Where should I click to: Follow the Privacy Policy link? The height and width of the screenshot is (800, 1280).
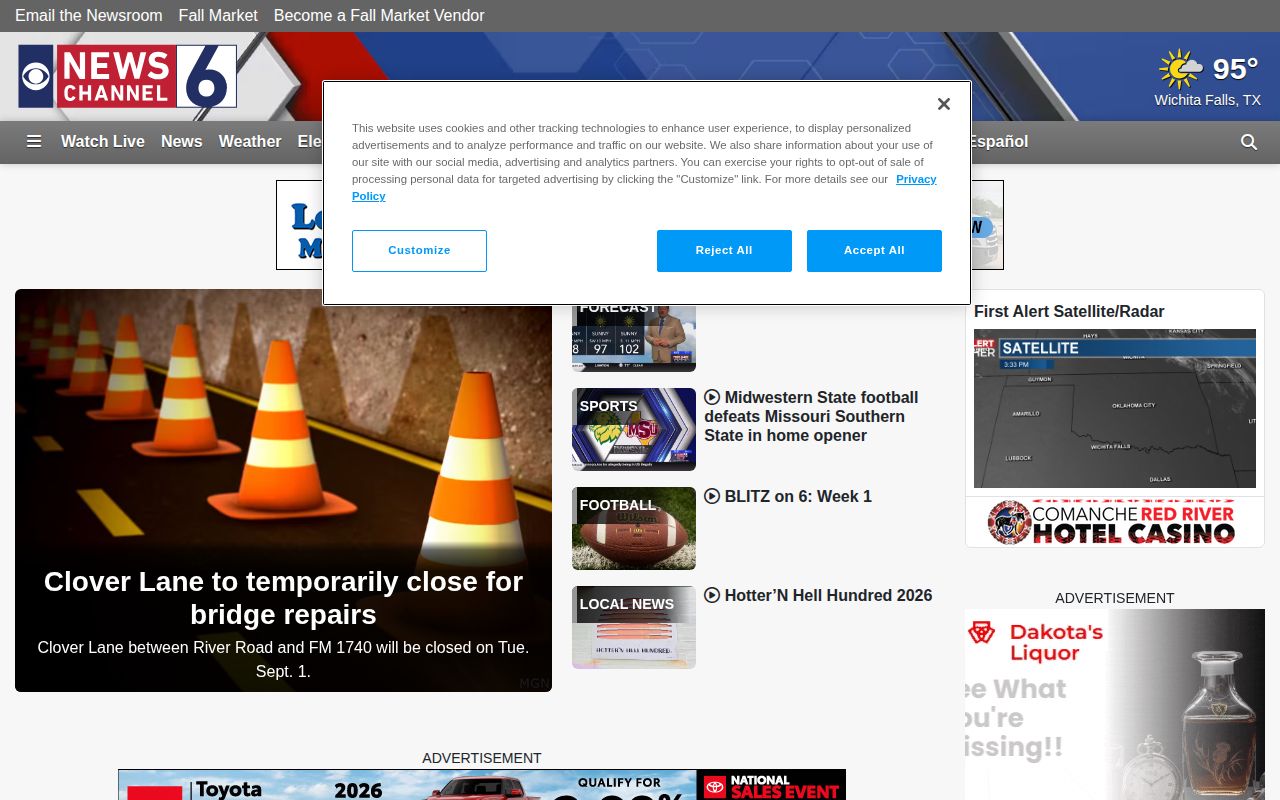coord(916,179)
